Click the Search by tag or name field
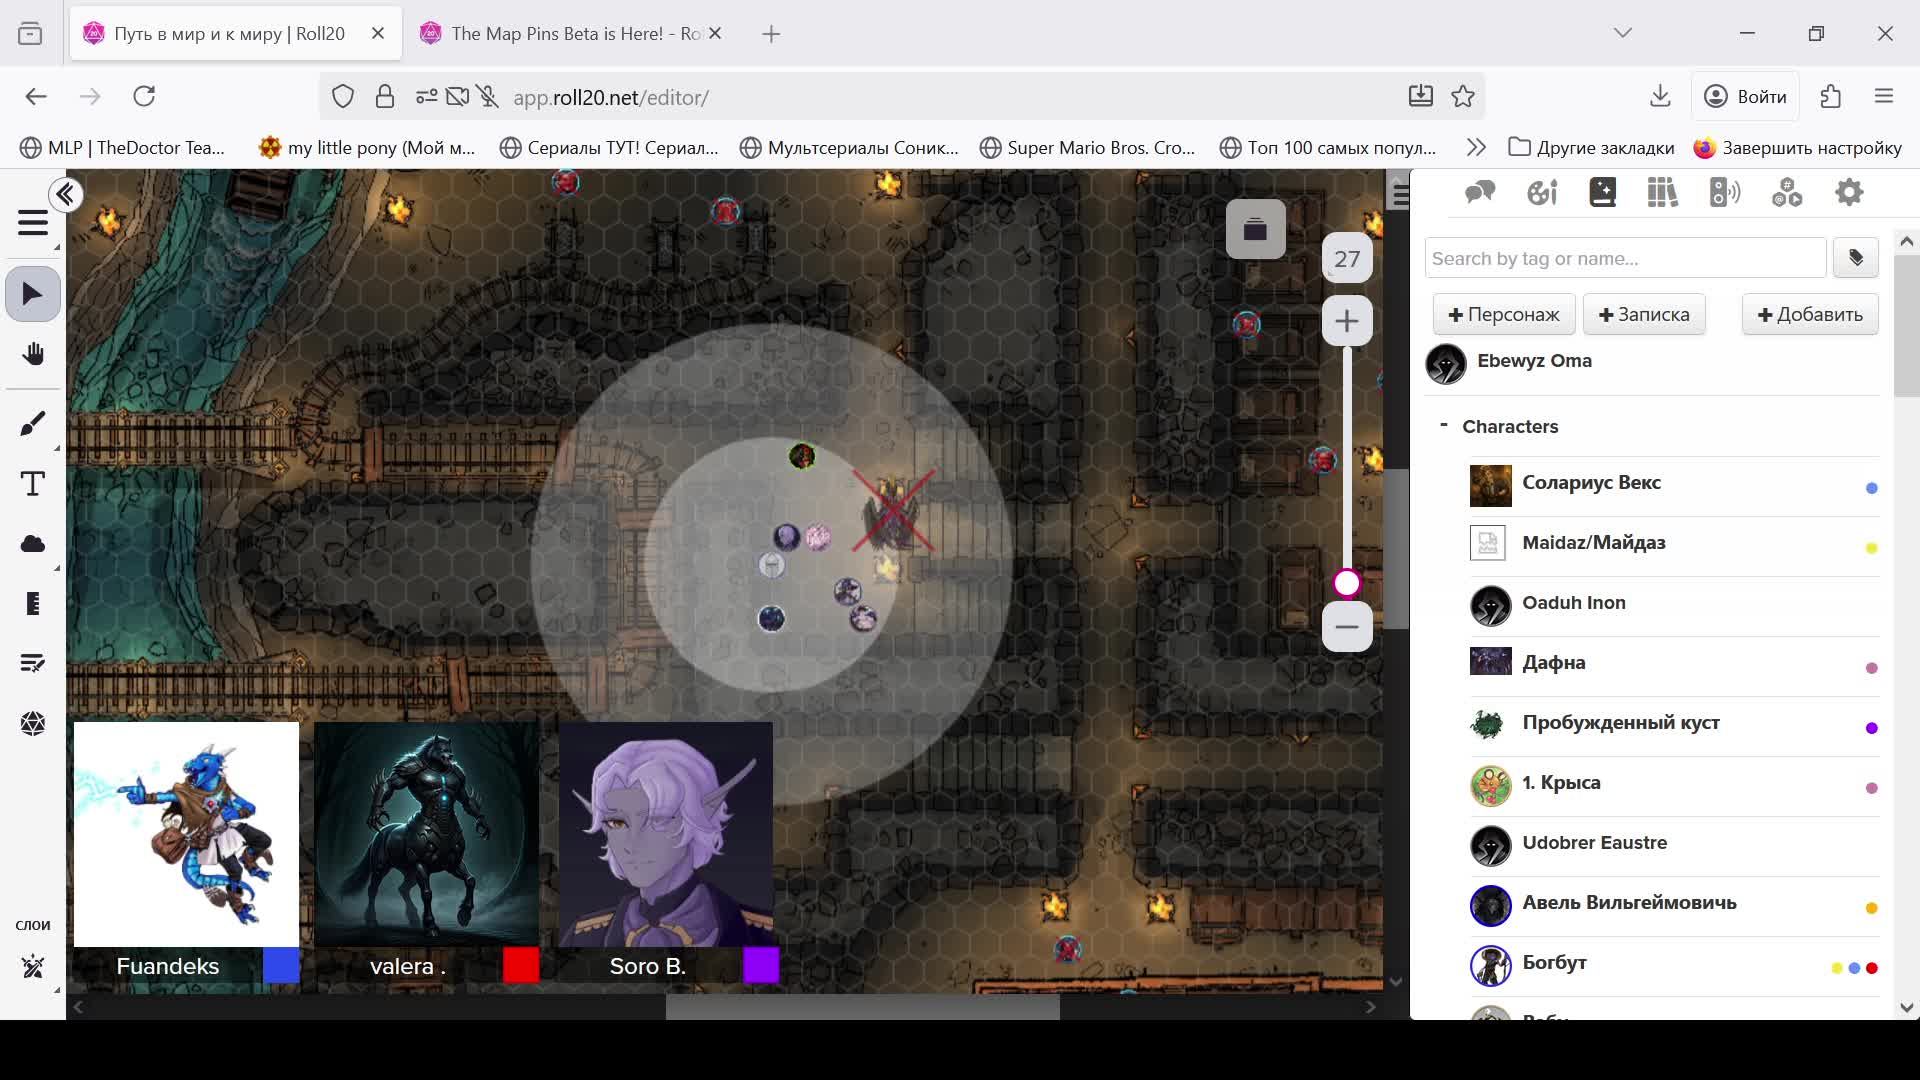 1625,258
